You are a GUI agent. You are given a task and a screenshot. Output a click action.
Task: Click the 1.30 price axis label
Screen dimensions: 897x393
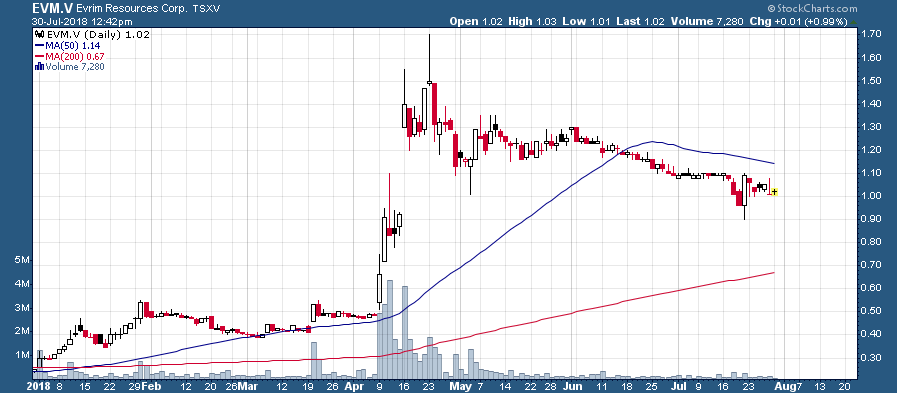[x=871, y=127]
